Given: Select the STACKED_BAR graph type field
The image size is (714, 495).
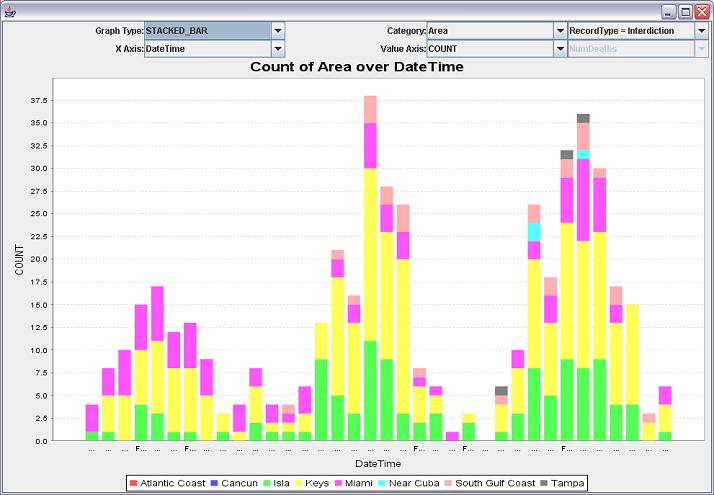Looking at the screenshot, I should pyautogui.click(x=208, y=31).
